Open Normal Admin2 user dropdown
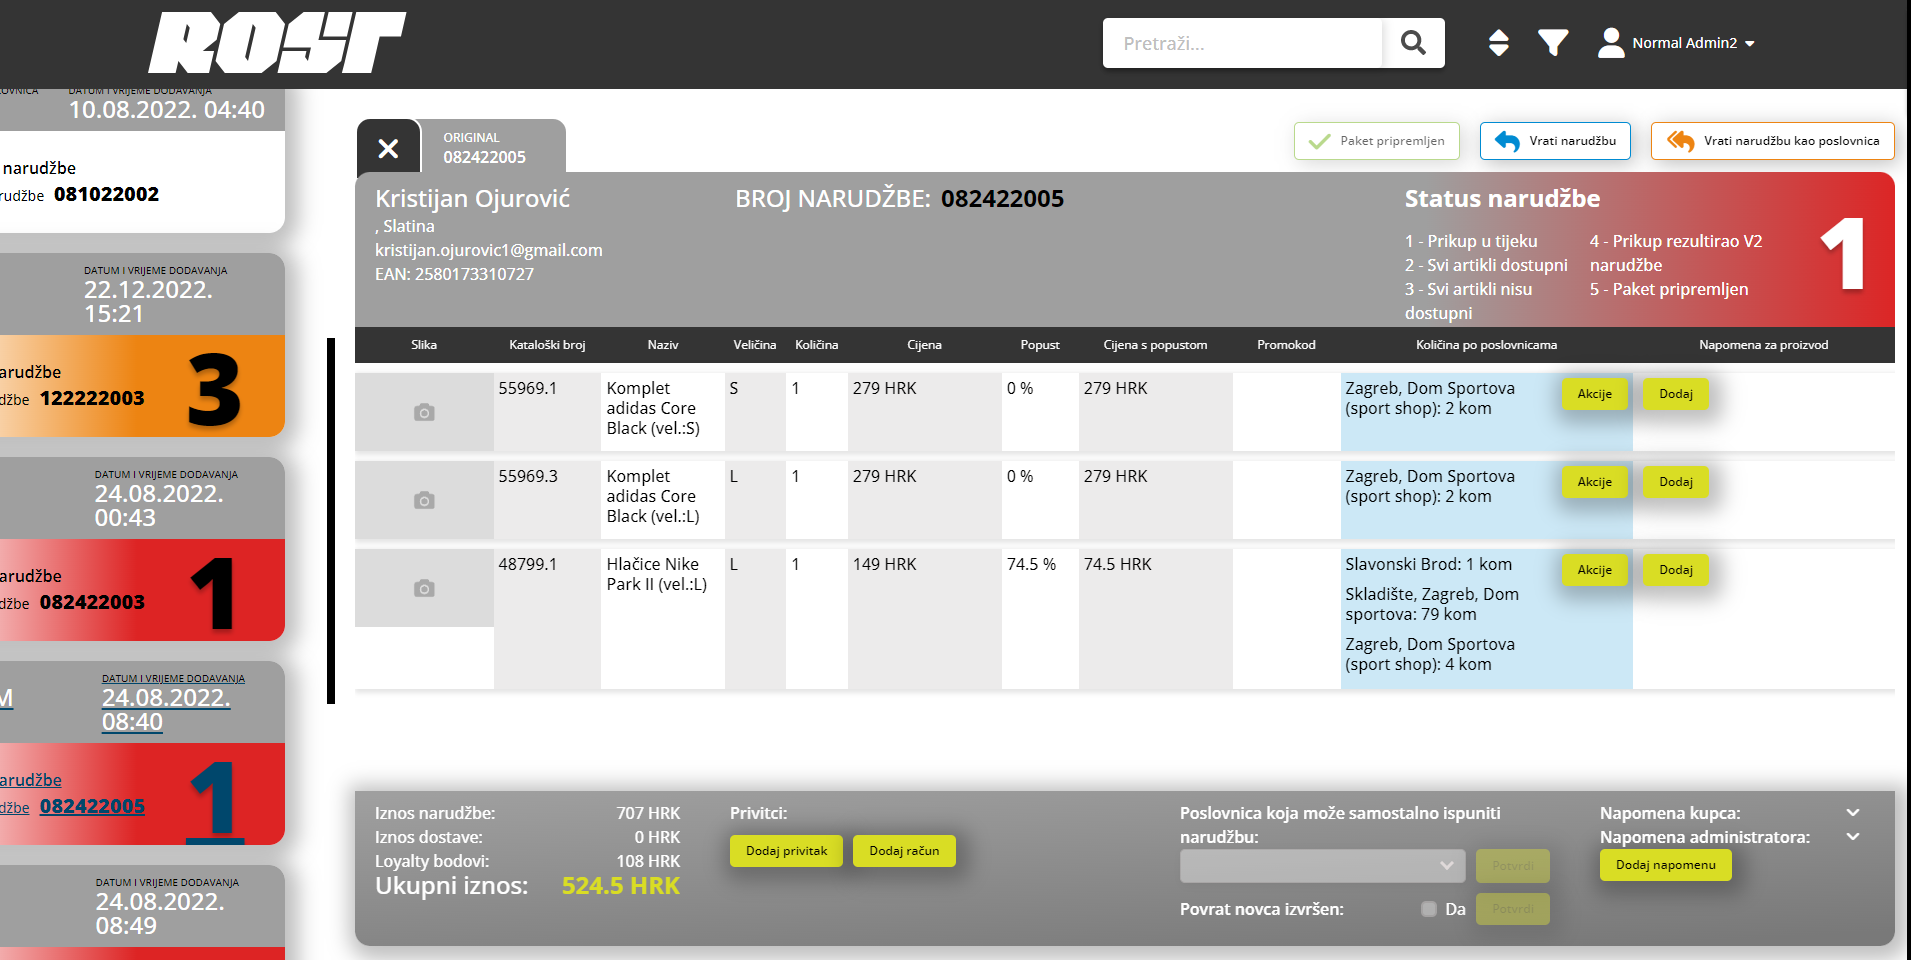 [x=1694, y=43]
